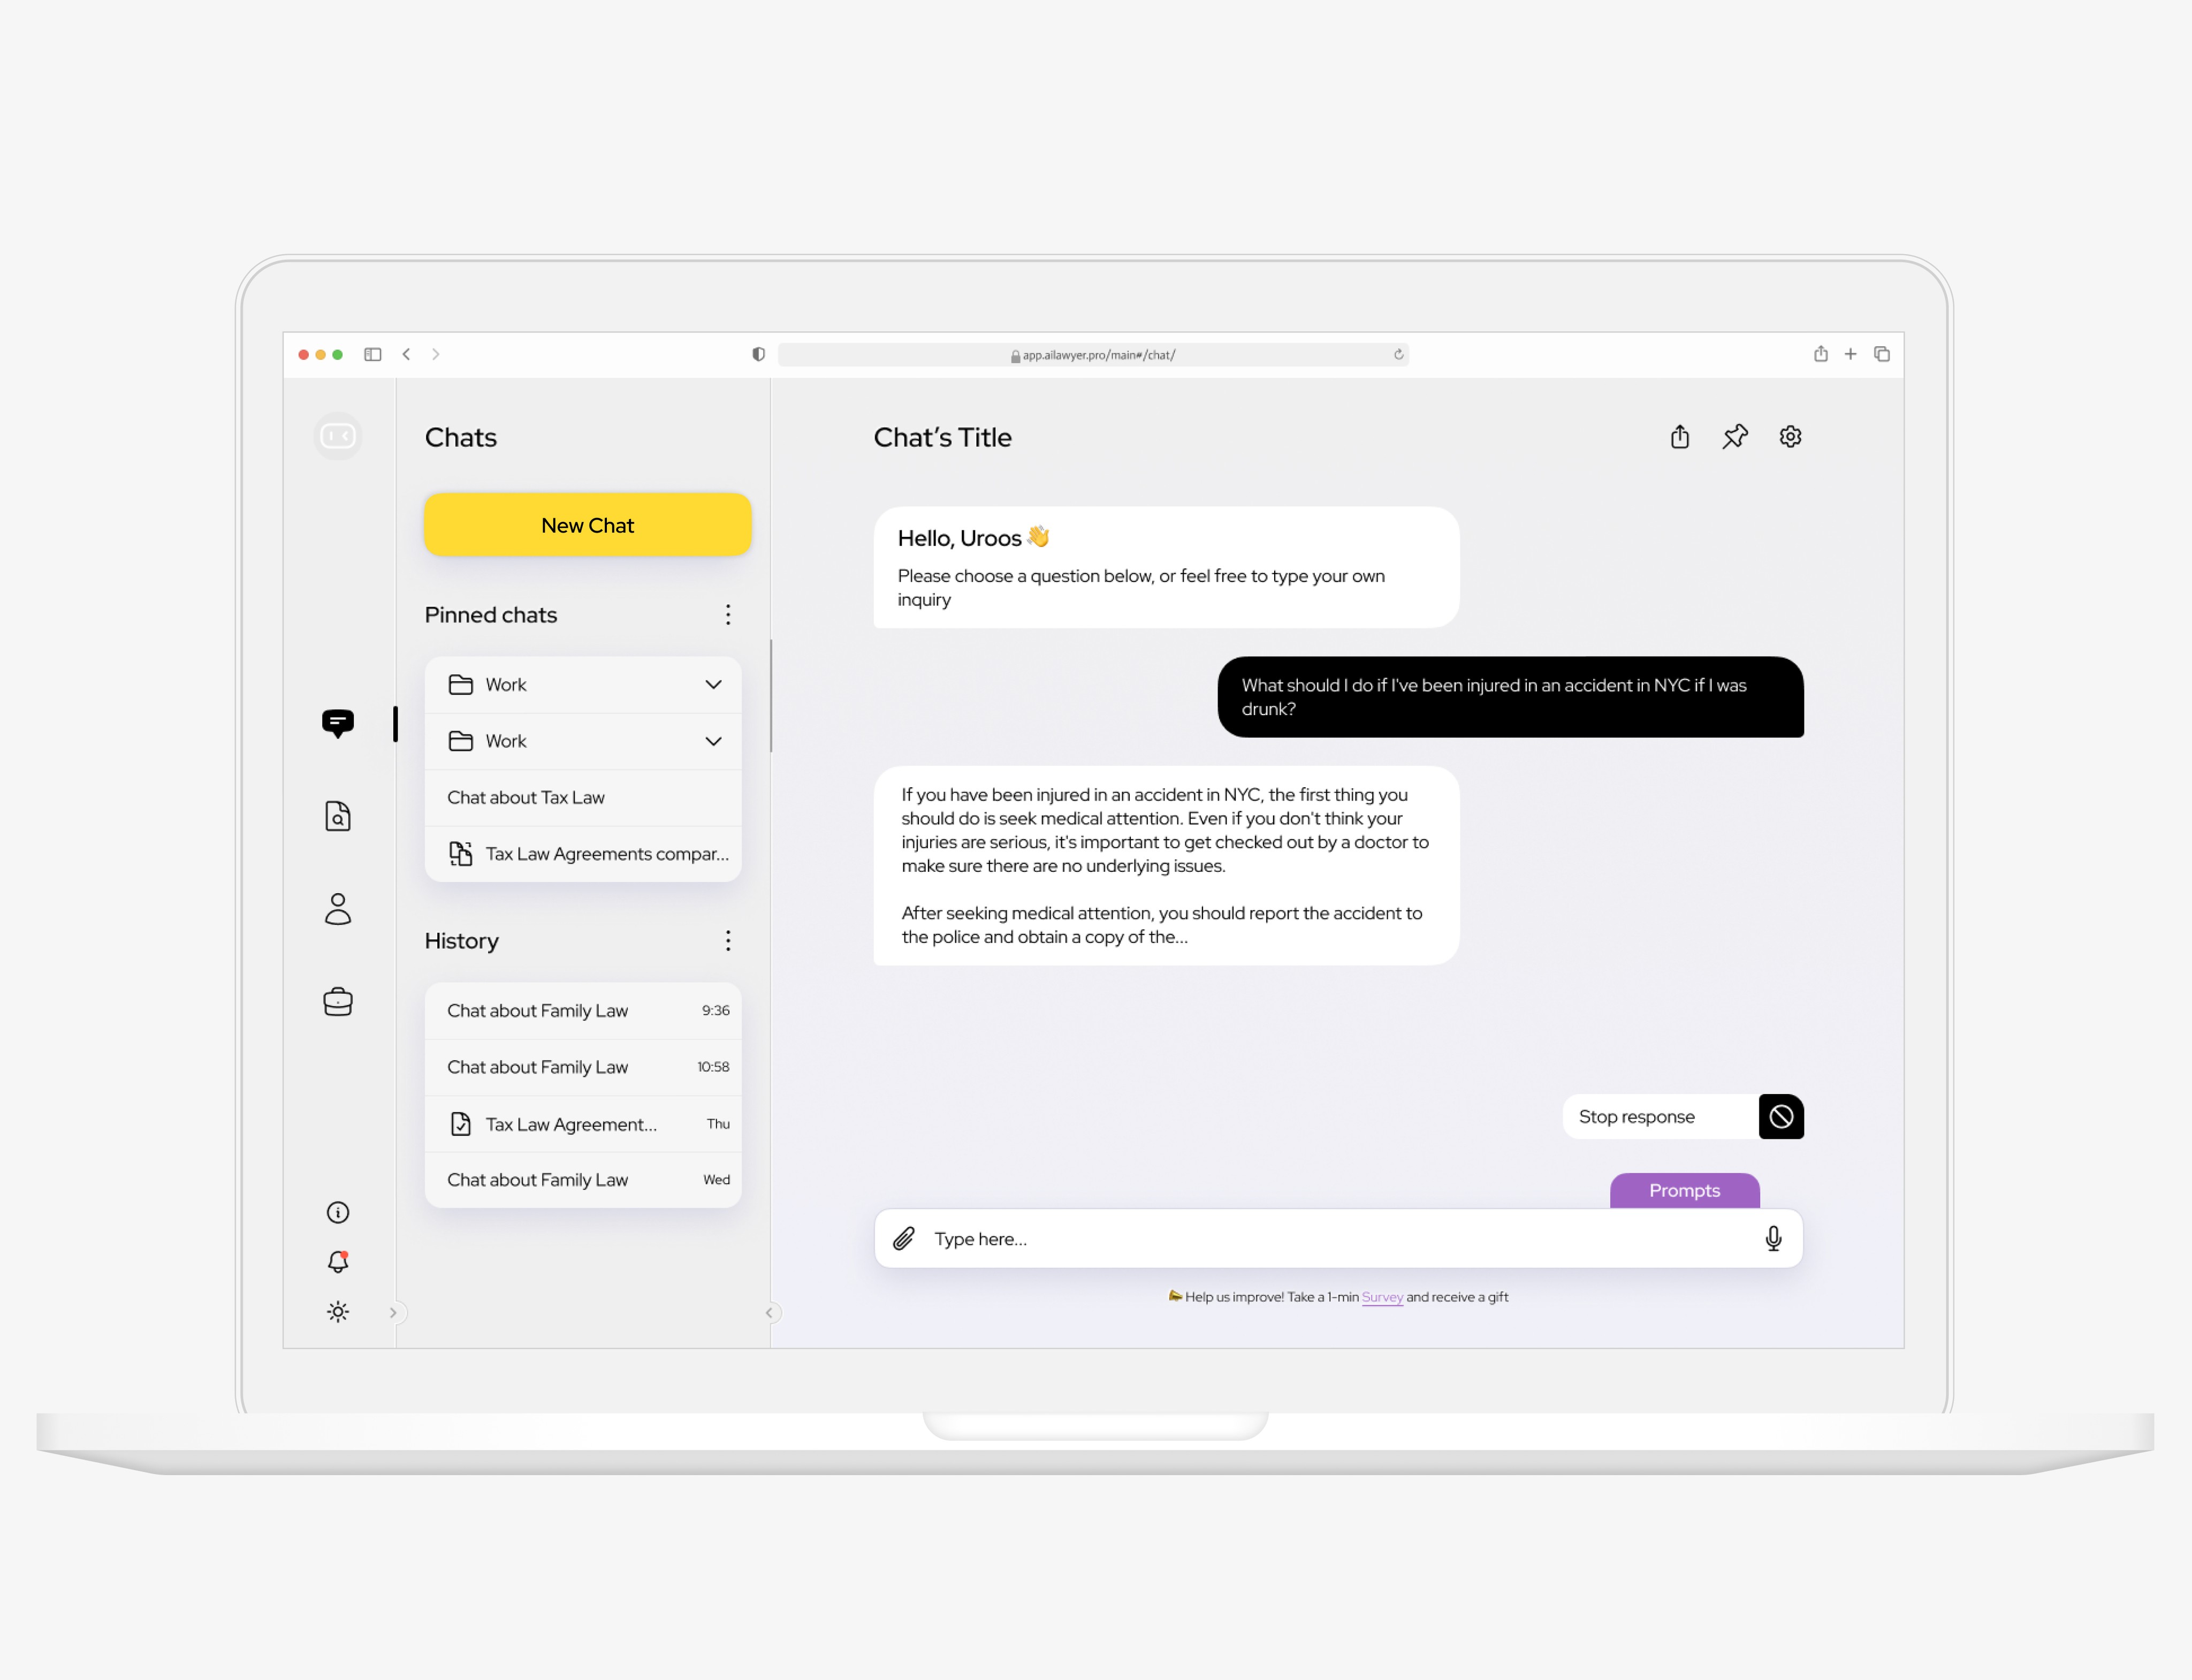Click the New Chat yellow button
The image size is (2192, 1680).
click(586, 524)
